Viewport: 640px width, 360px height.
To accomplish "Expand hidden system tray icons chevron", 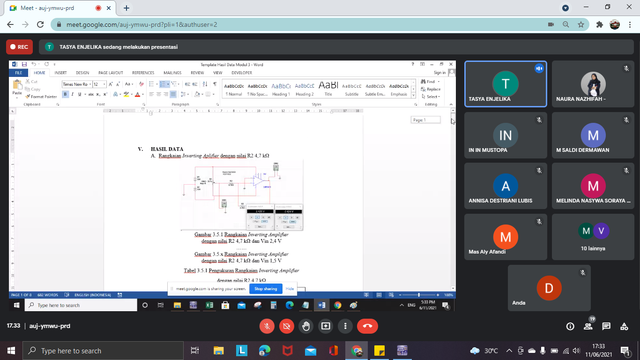I will (x=509, y=351).
